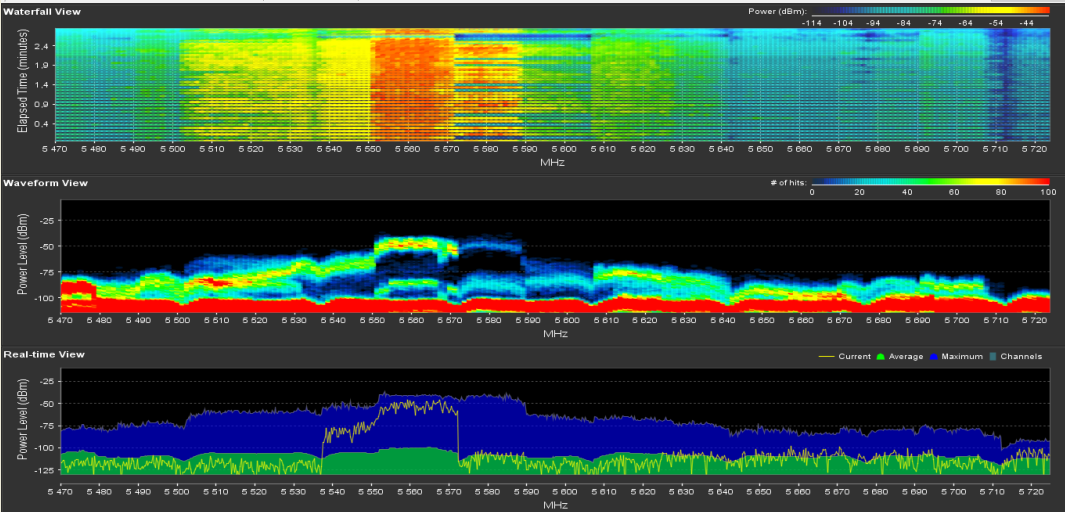Select the Real-time View panel title
Viewport: 1065px width, 512px height.
coord(45,354)
